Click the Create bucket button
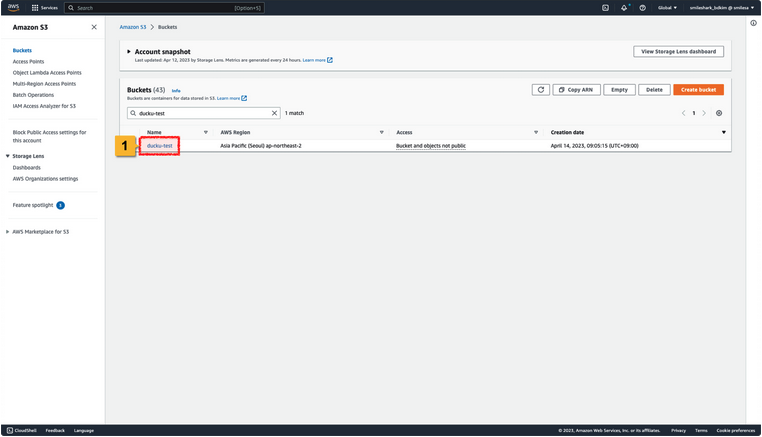 click(698, 90)
